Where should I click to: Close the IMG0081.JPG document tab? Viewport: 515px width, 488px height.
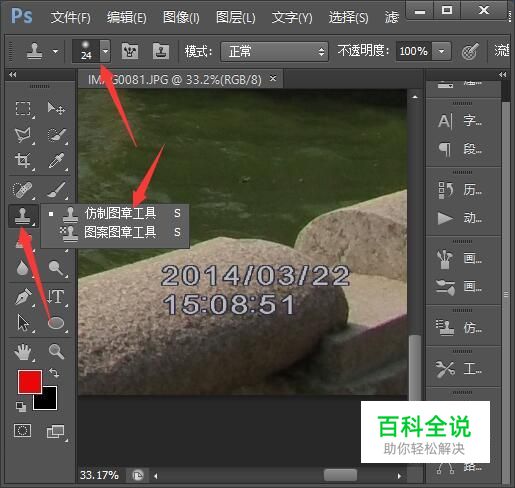click(x=273, y=79)
